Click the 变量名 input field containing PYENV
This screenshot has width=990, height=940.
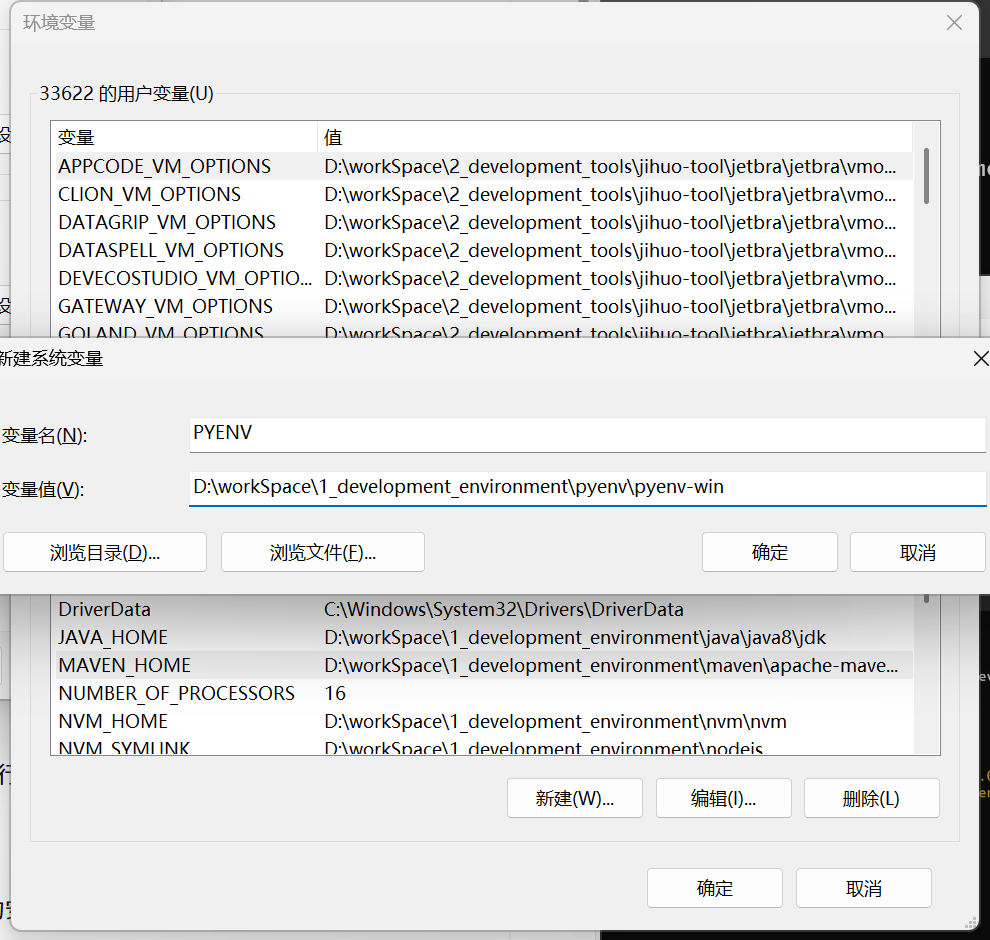coord(587,435)
